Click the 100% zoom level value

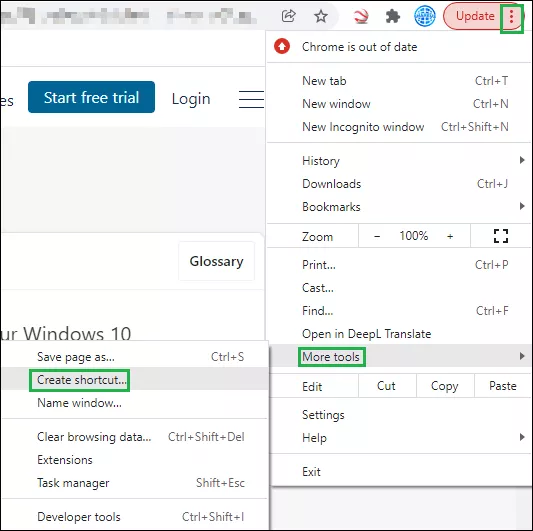(x=414, y=236)
